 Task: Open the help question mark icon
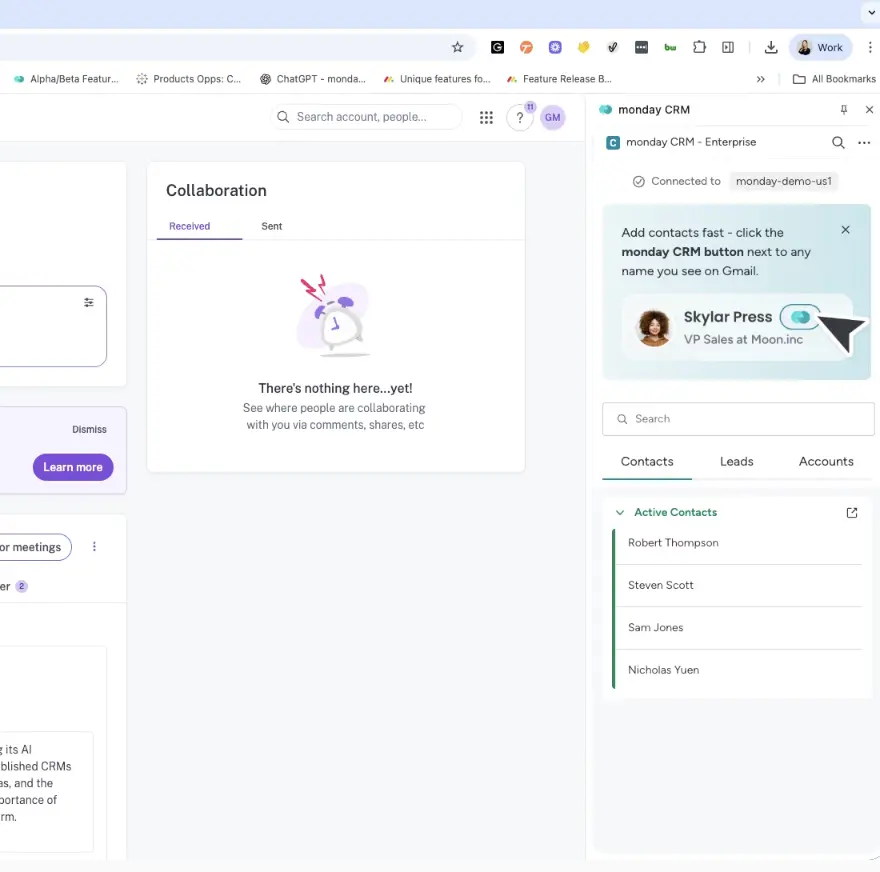(520, 118)
